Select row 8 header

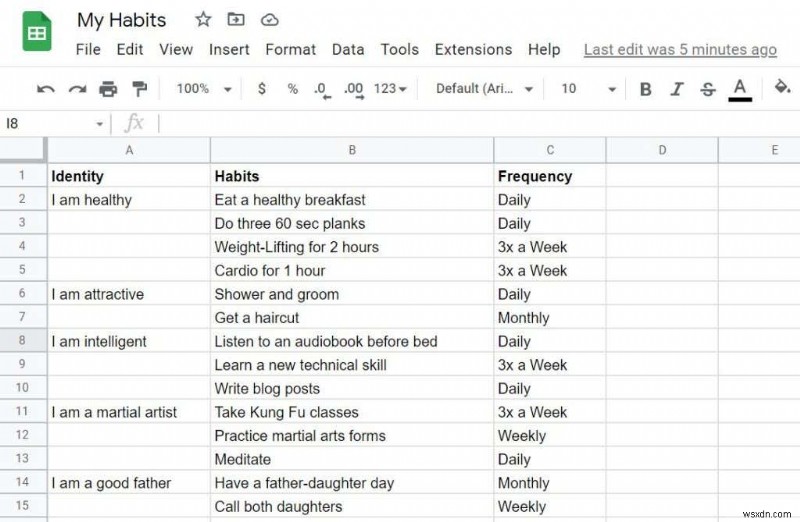[x=23, y=340]
